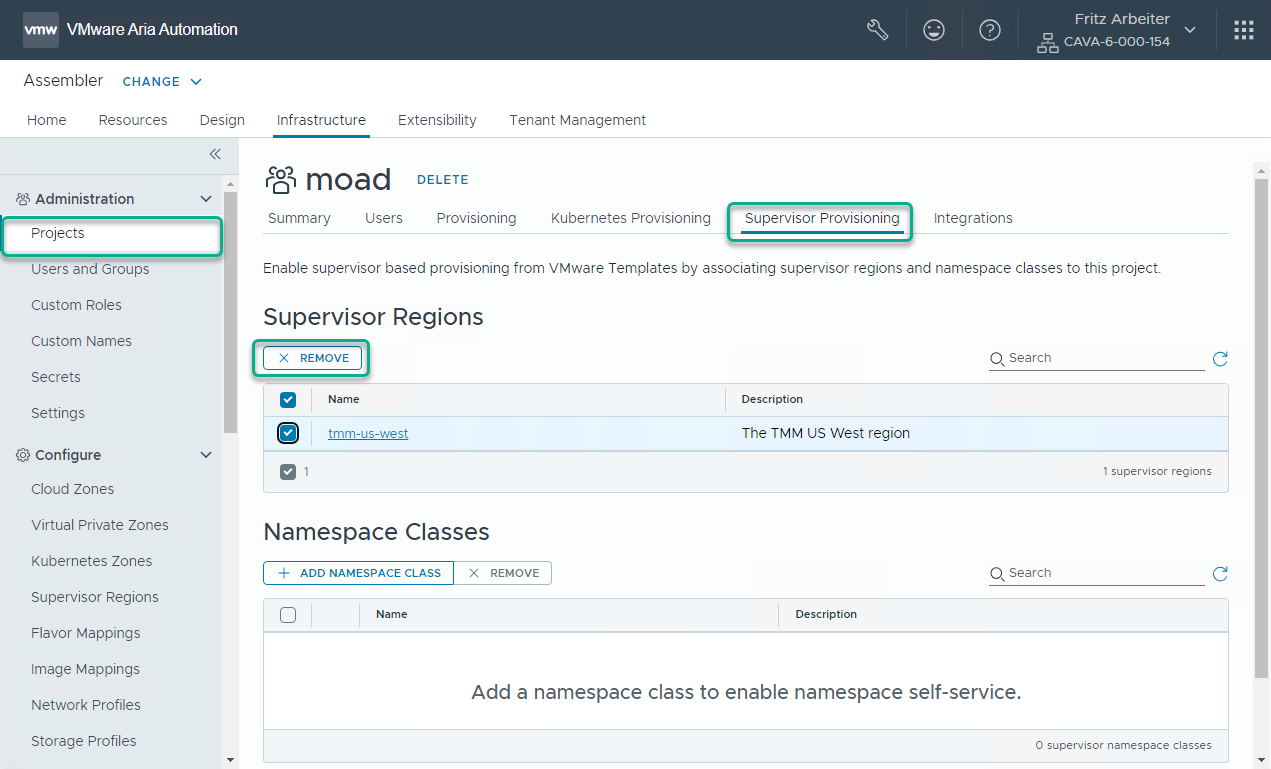Screen dimensions: 1271x769
Task: Open the services grid apps icon
Action: [1244, 30]
